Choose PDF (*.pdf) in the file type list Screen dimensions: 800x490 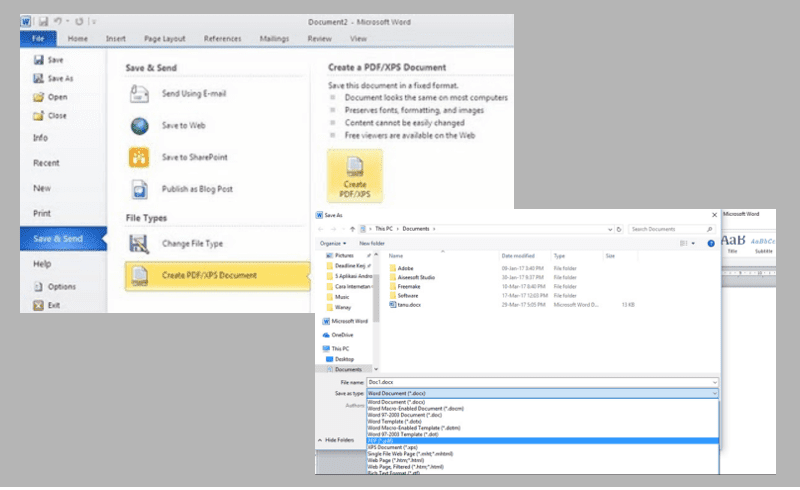coord(542,441)
